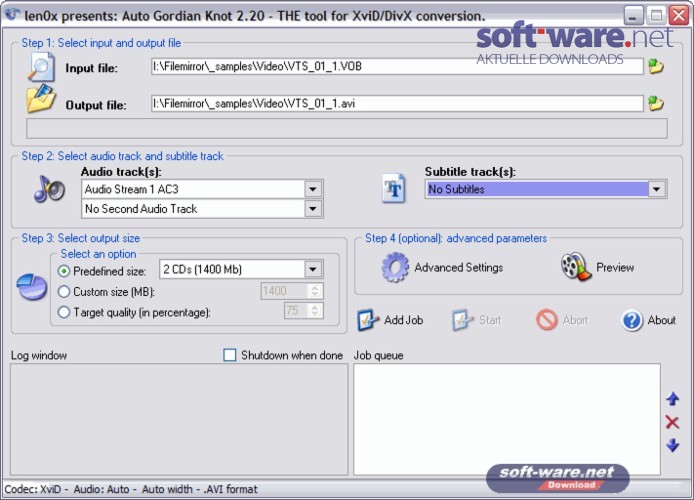Click the Start job icon
This screenshot has height=500, width=694.
point(463,320)
